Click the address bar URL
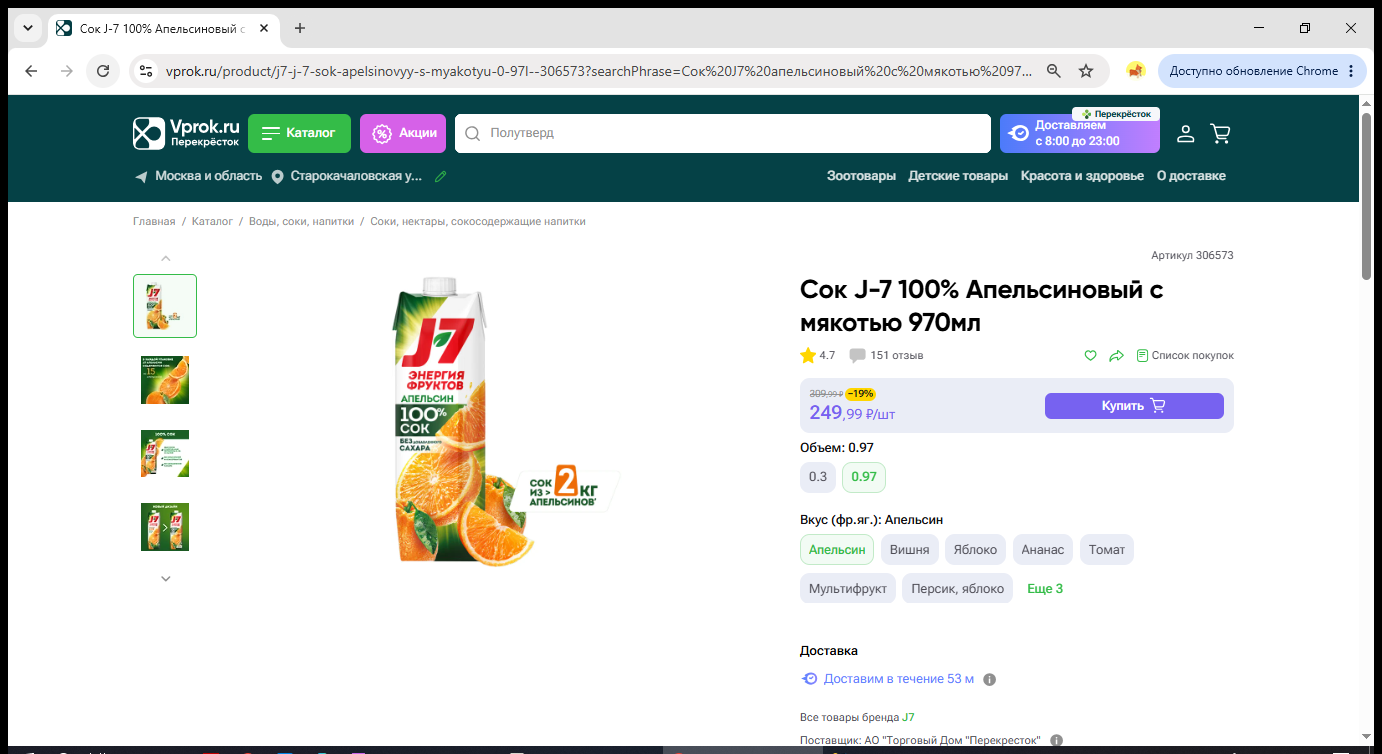This screenshot has width=1382, height=754. click(598, 71)
